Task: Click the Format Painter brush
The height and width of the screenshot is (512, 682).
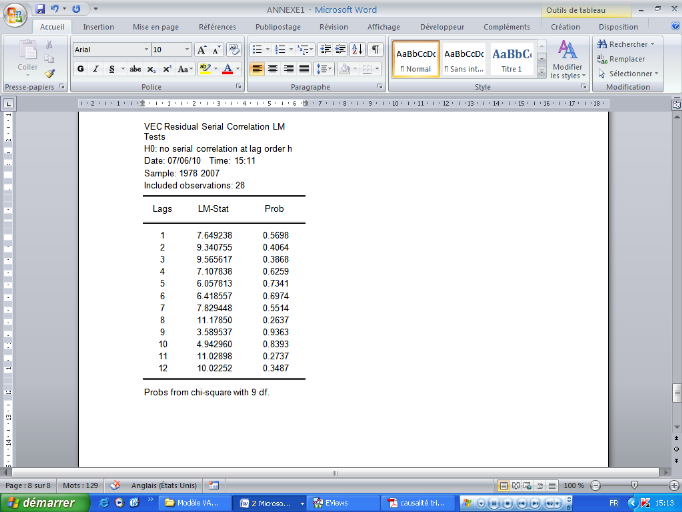Action: coord(51,73)
